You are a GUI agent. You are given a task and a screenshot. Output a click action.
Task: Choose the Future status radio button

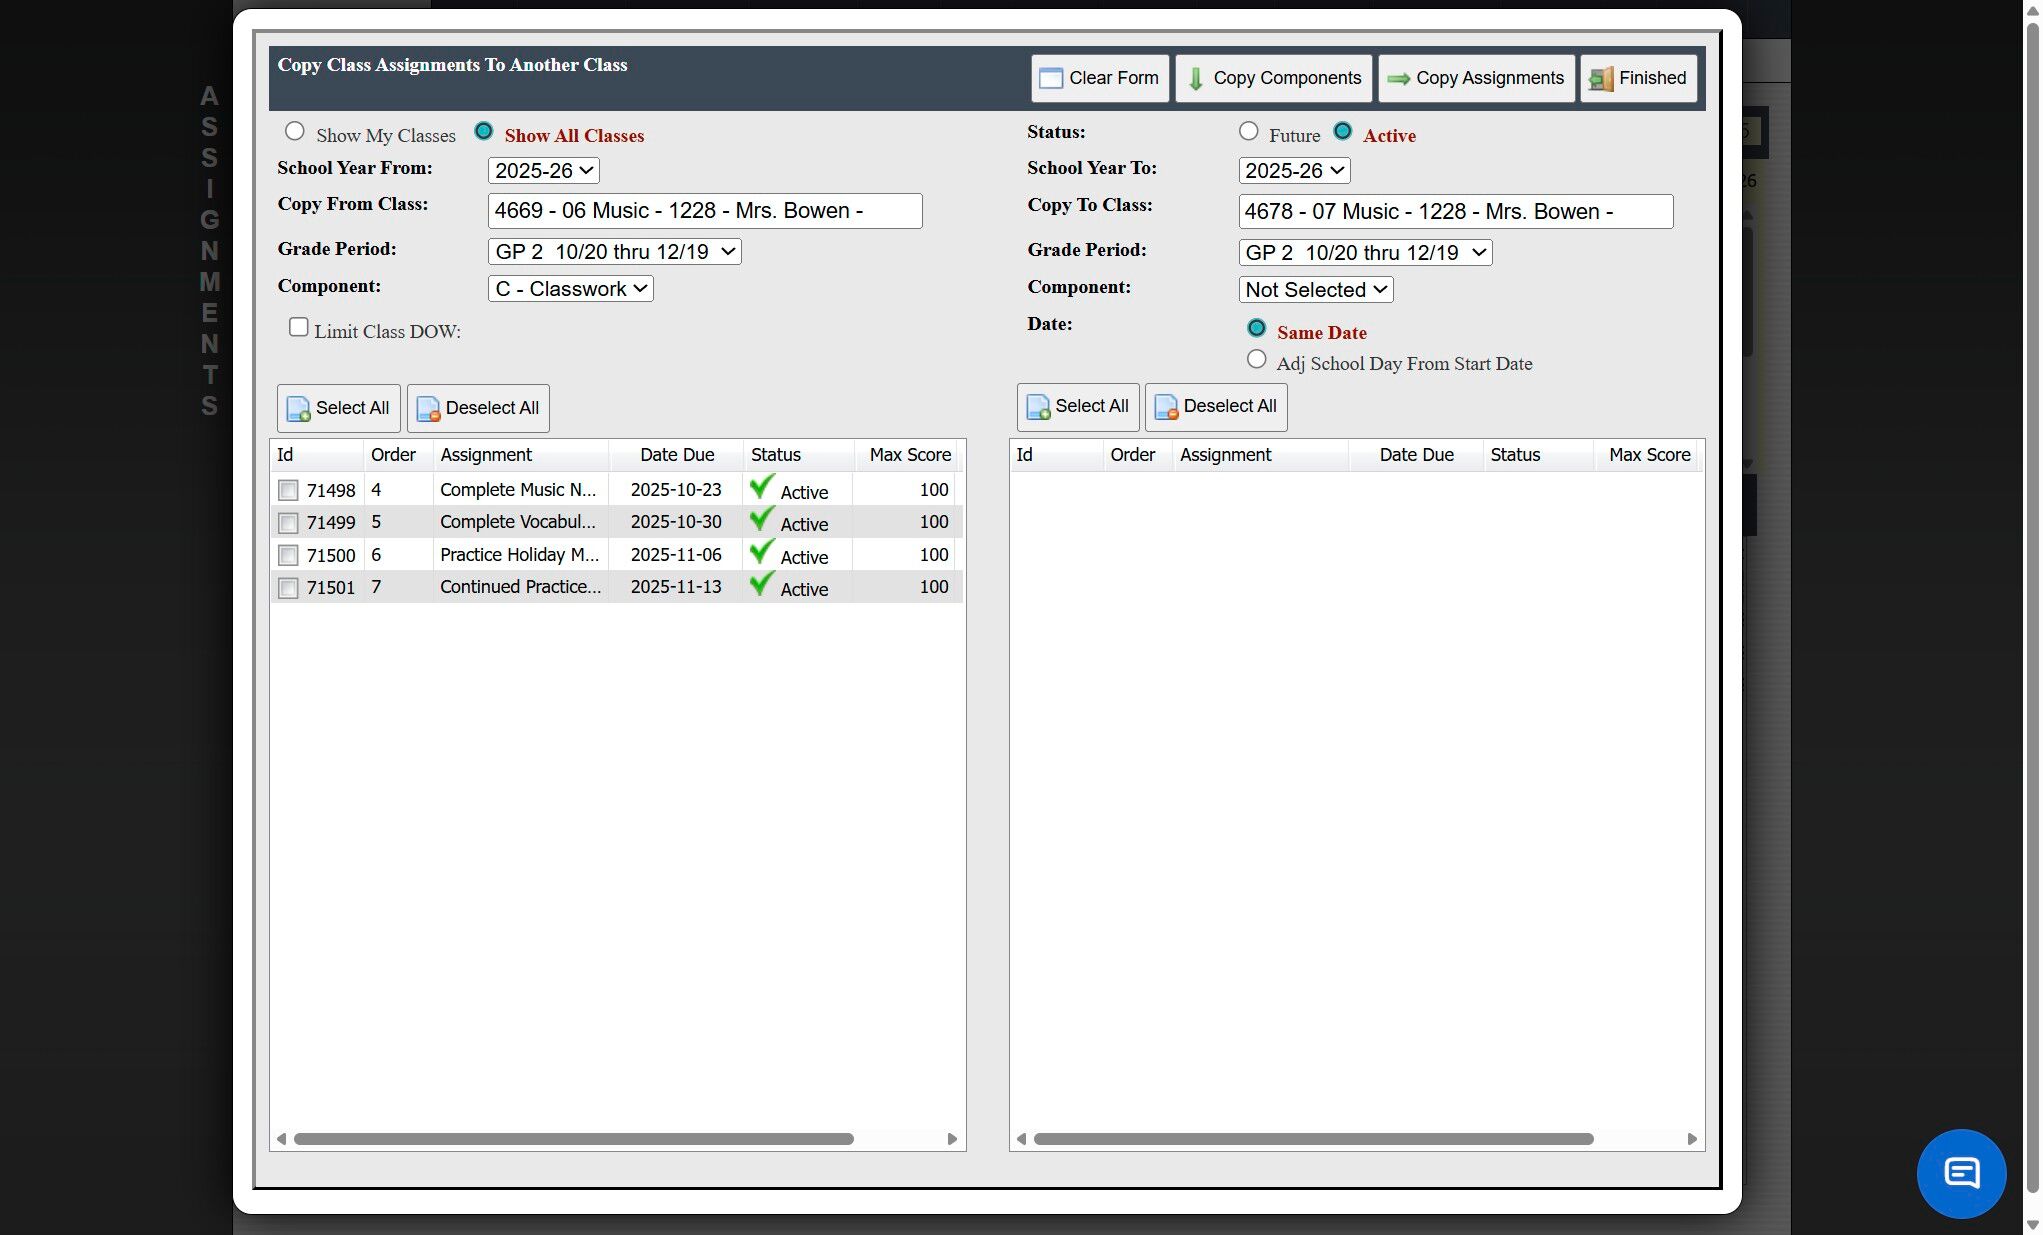click(1248, 132)
